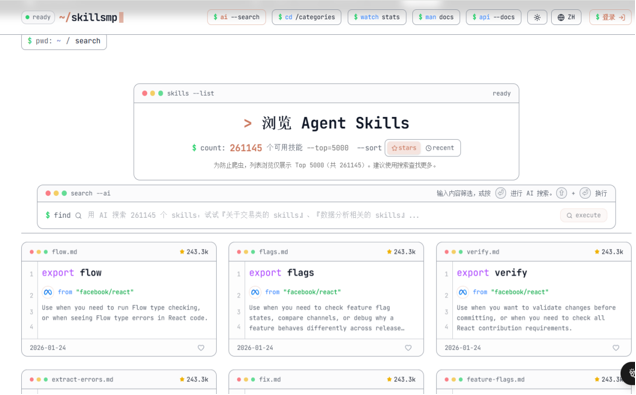
Task: Favorite the flags.md skill with heart icon
Action: click(x=408, y=348)
